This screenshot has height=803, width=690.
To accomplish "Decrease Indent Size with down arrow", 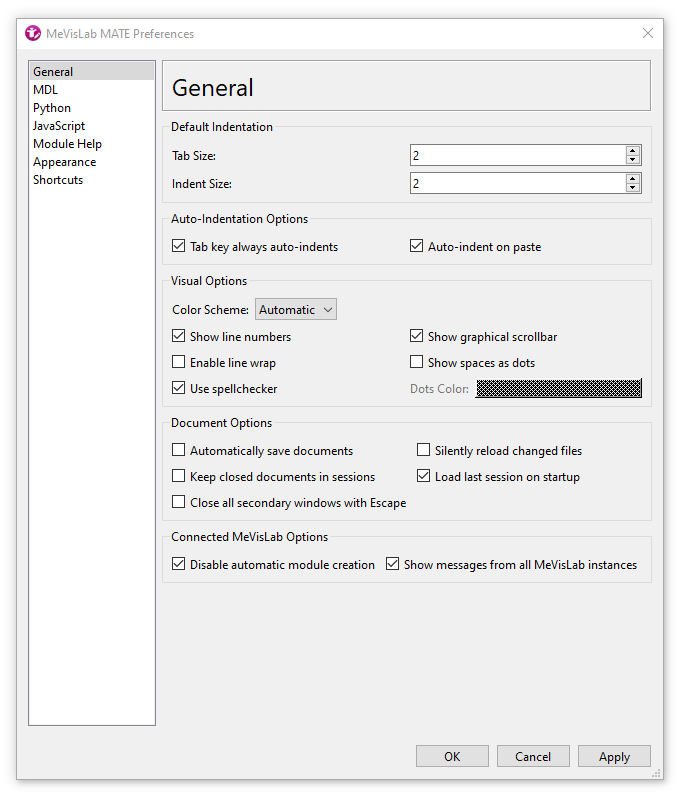I will pyautogui.click(x=632, y=188).
